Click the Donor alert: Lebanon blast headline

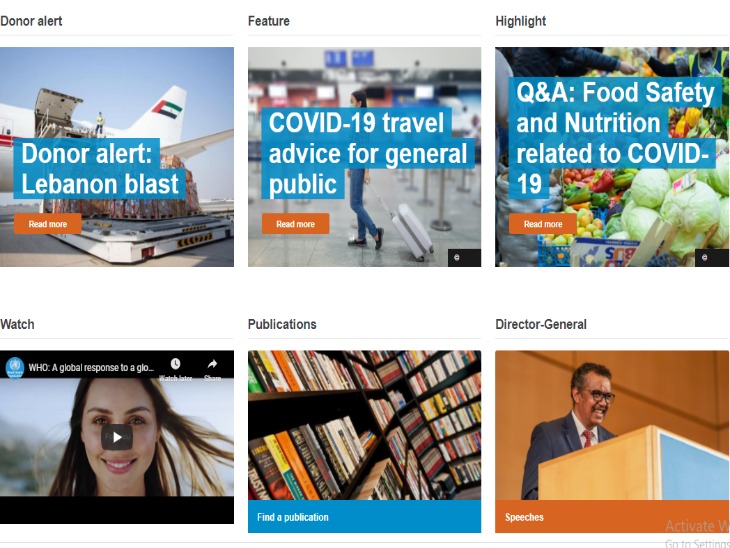coord(100,169)
